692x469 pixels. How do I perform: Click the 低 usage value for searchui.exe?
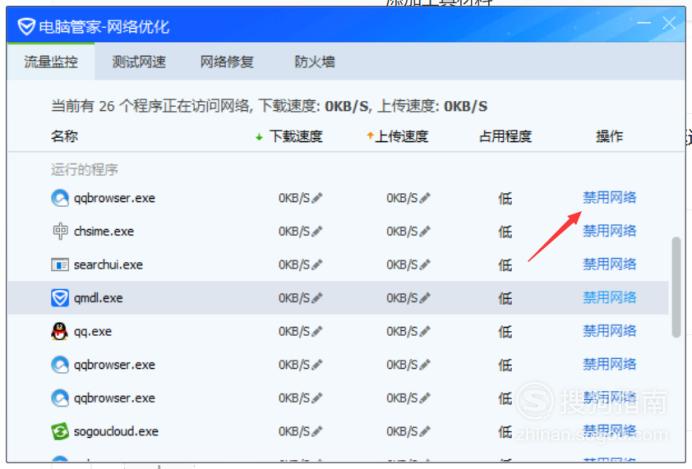[x=505, y=265]
